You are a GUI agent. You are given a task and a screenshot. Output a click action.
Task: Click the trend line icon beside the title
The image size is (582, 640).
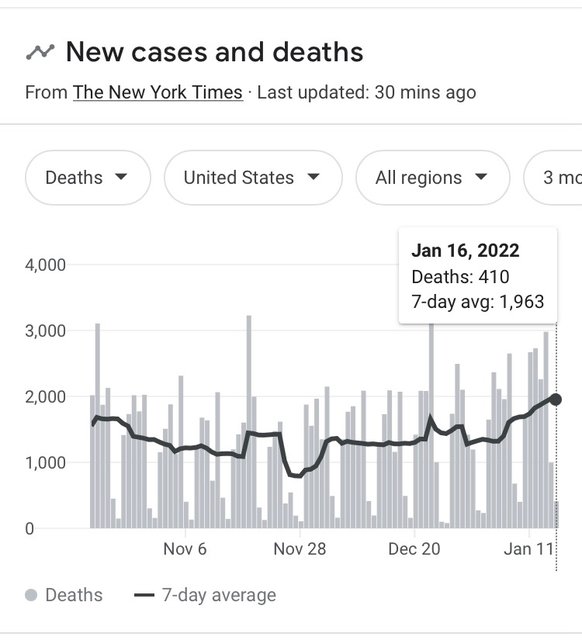click(40, 52)
